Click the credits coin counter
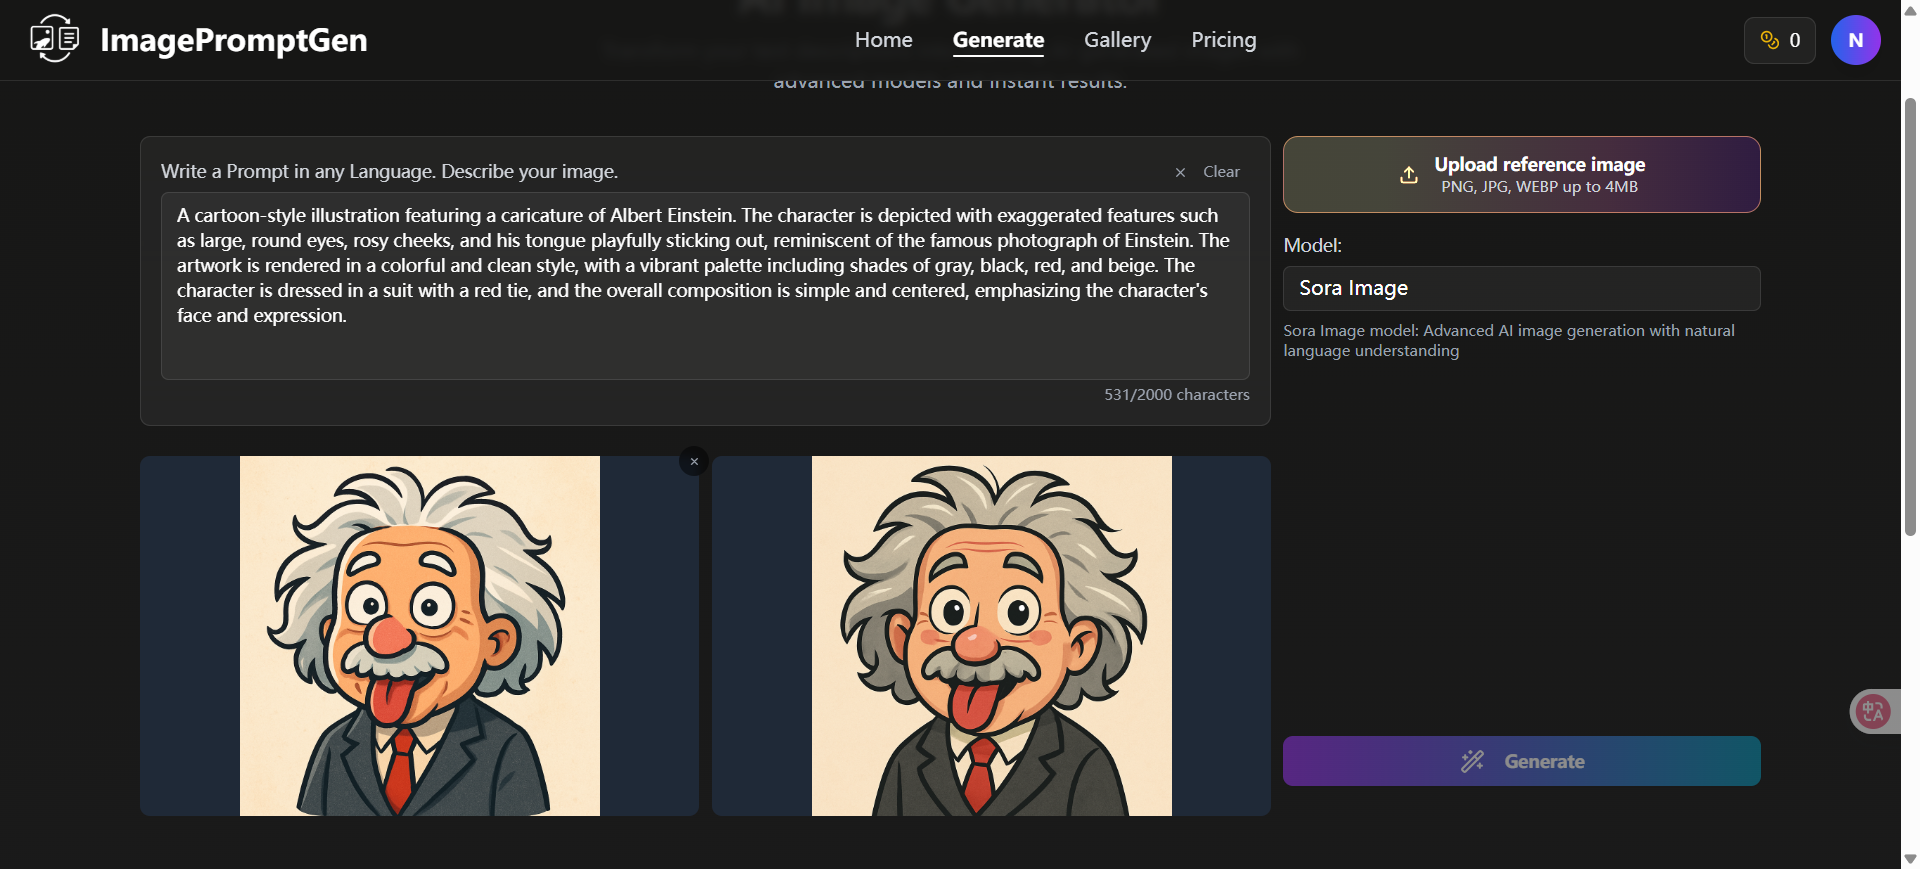Screen dimensions: 1920x869 pos(1779,40)
